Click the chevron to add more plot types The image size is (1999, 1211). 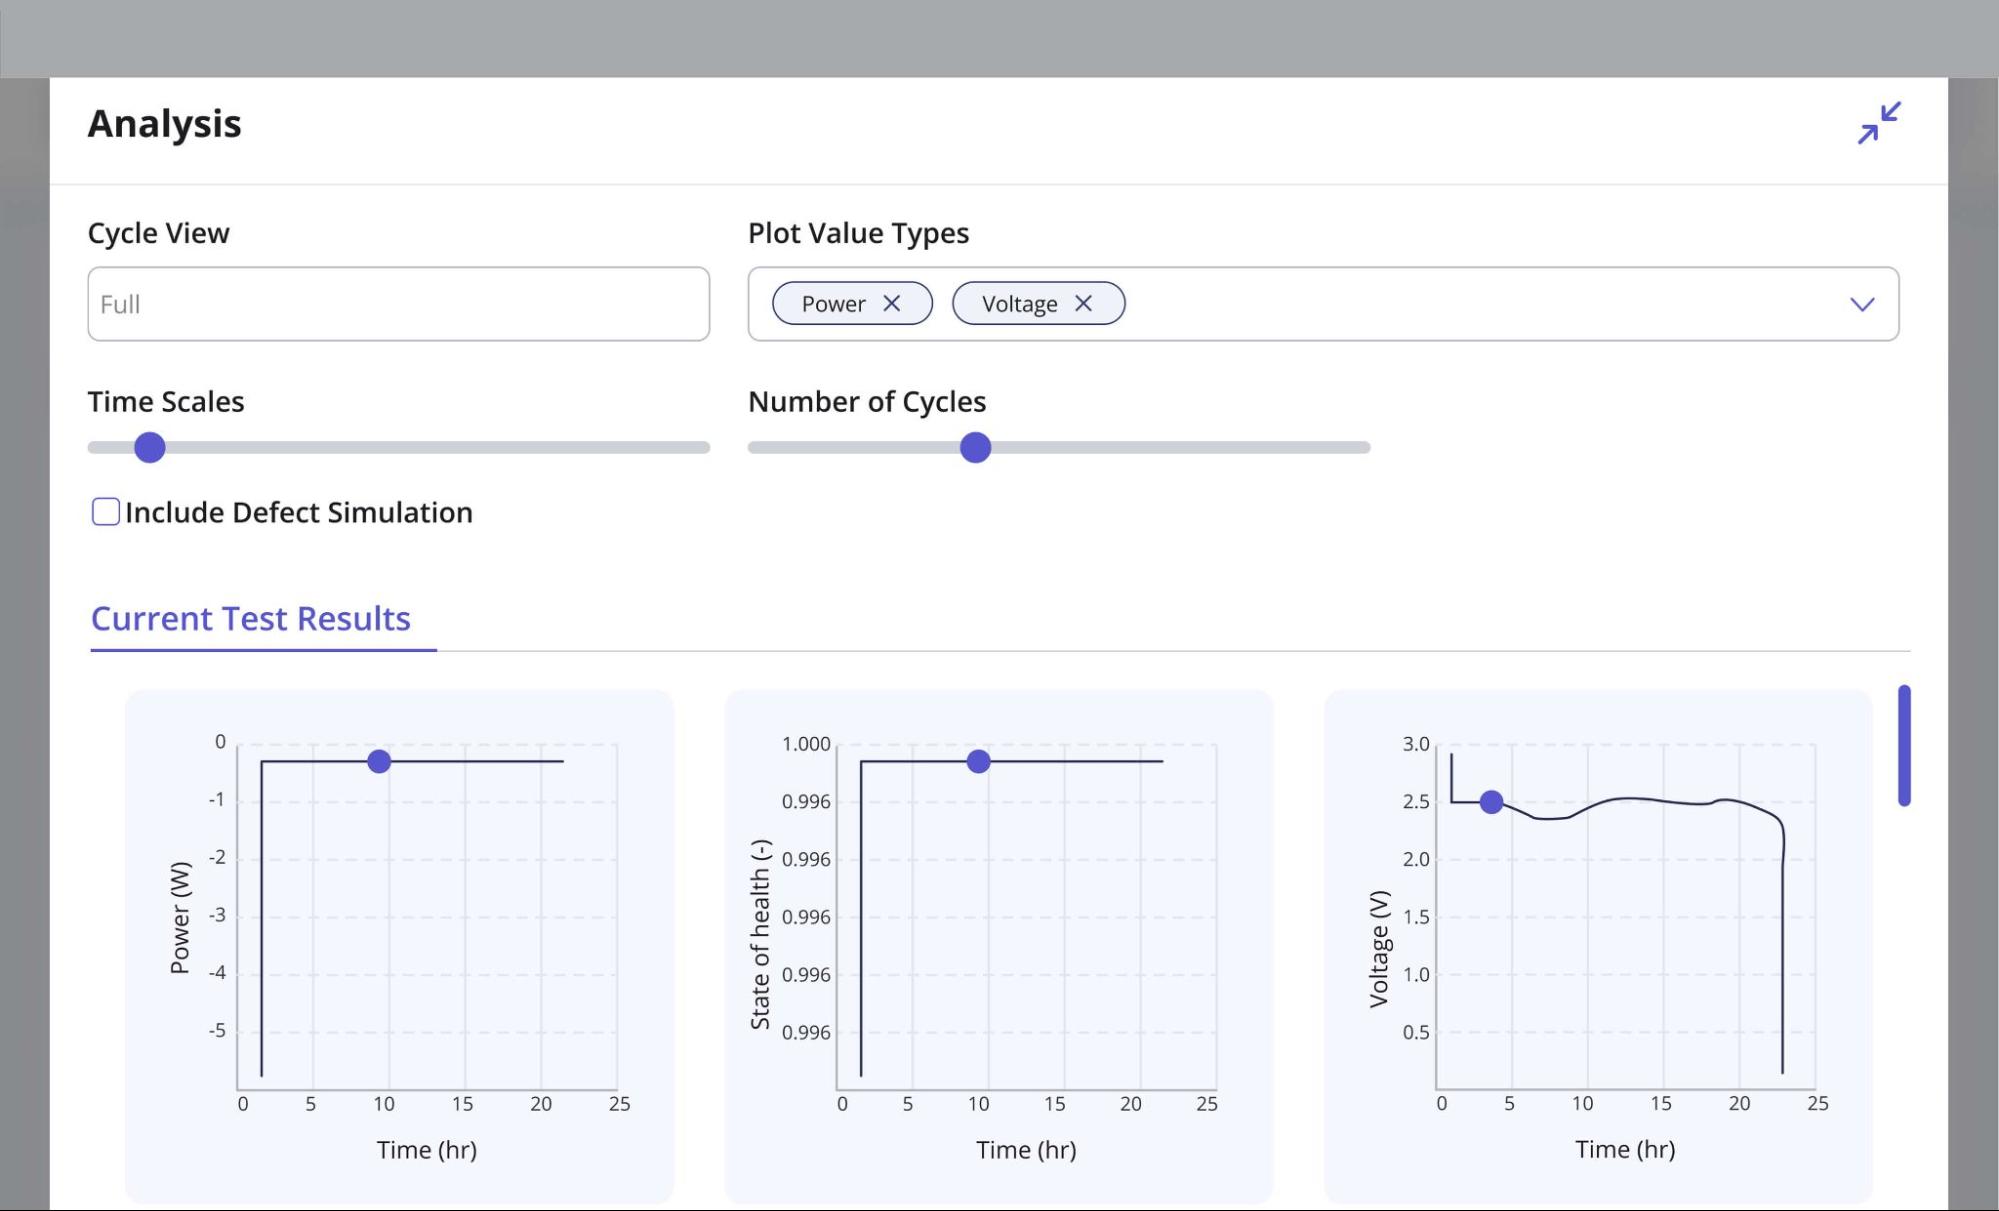[x=1861, y=304]
